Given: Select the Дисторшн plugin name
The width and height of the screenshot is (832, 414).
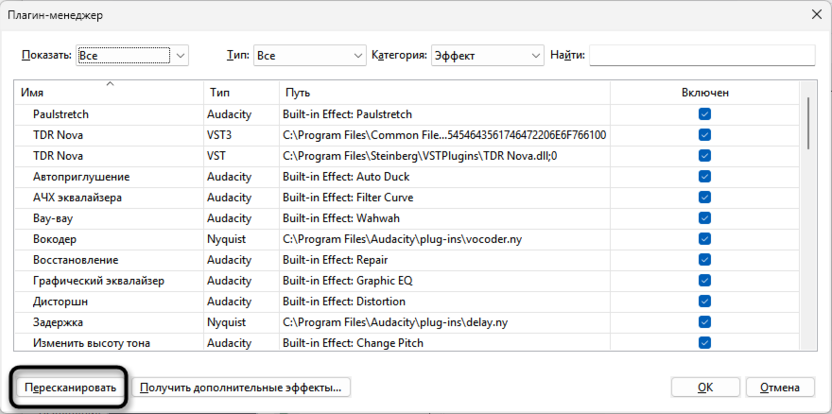Looking at the screenshot, I should [60, 301].
